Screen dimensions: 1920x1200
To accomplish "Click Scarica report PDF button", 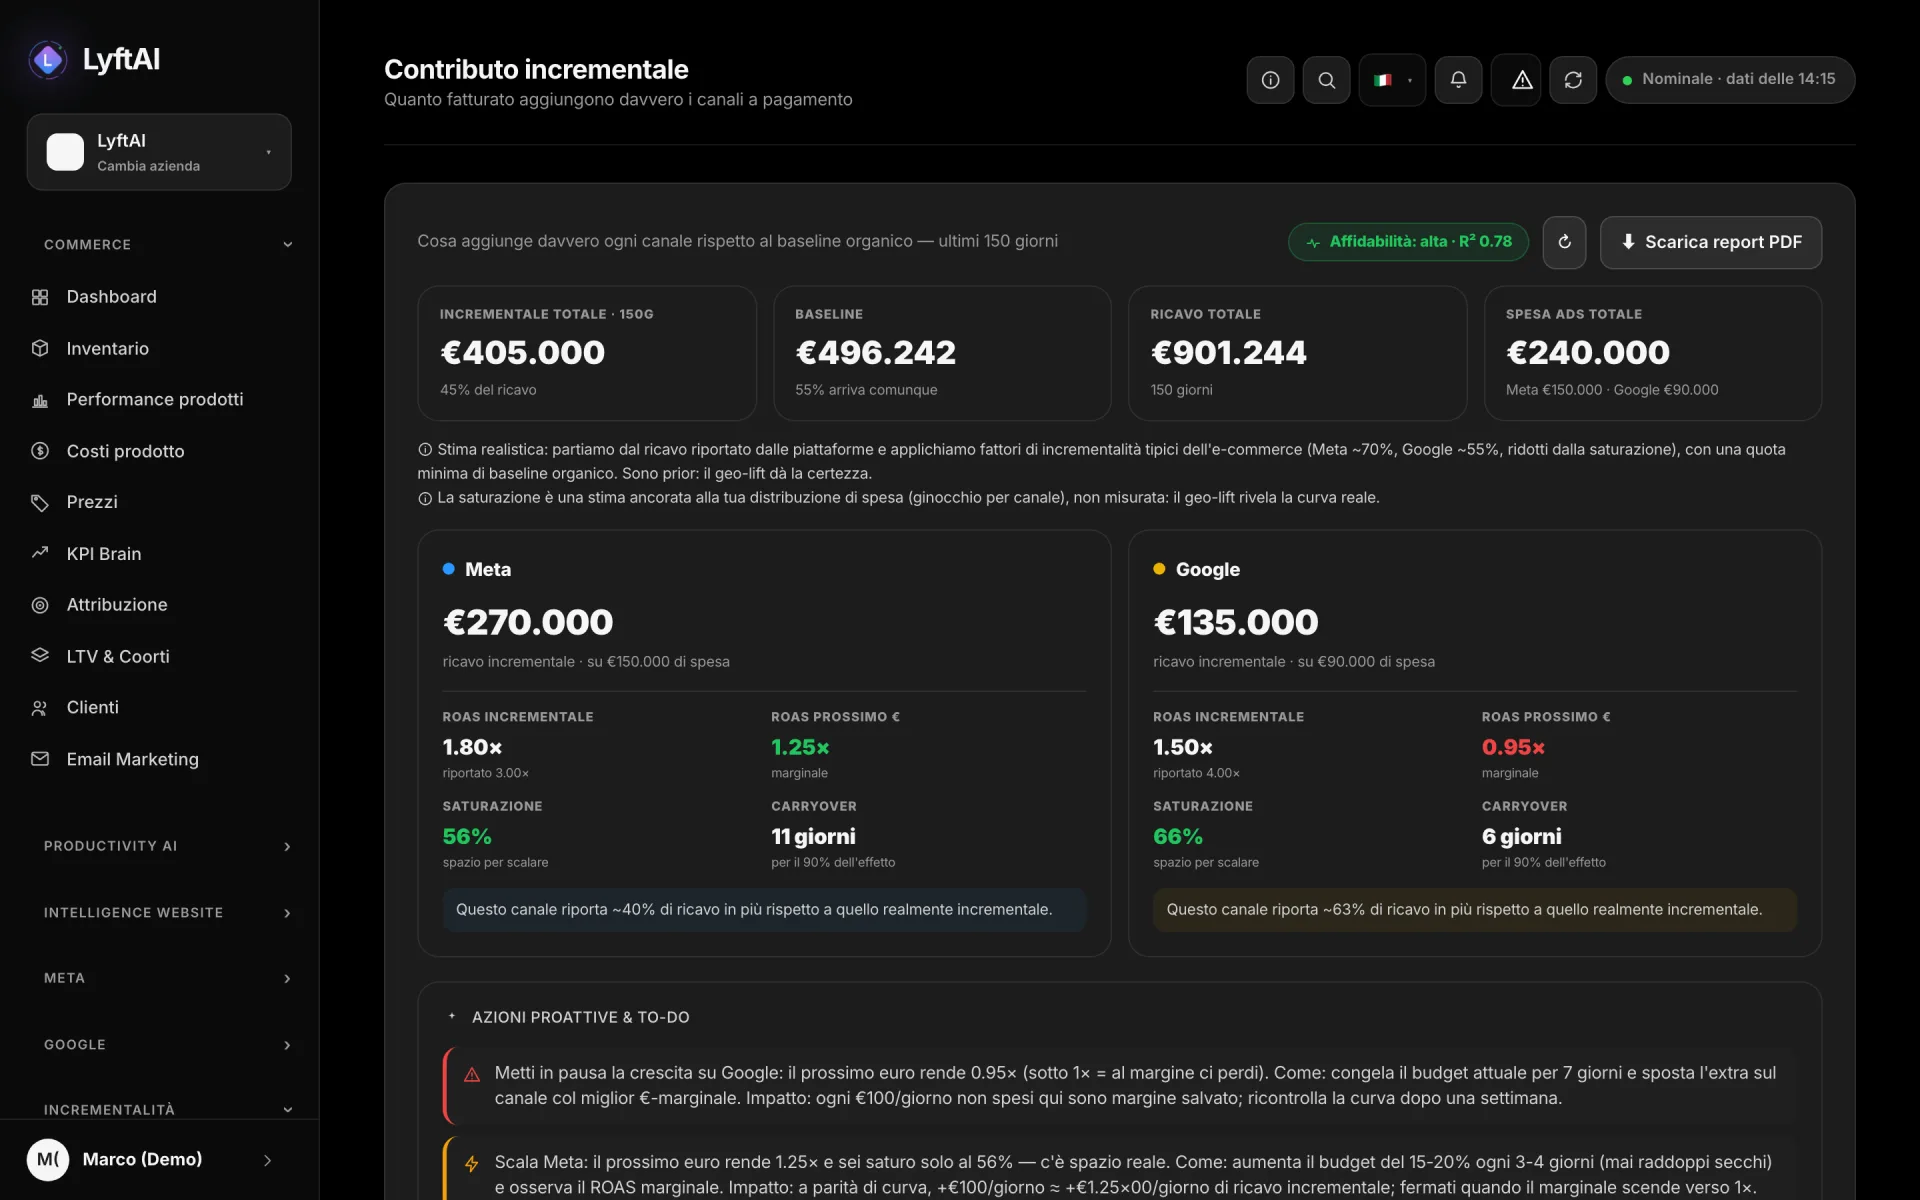I will point(1711,242).
